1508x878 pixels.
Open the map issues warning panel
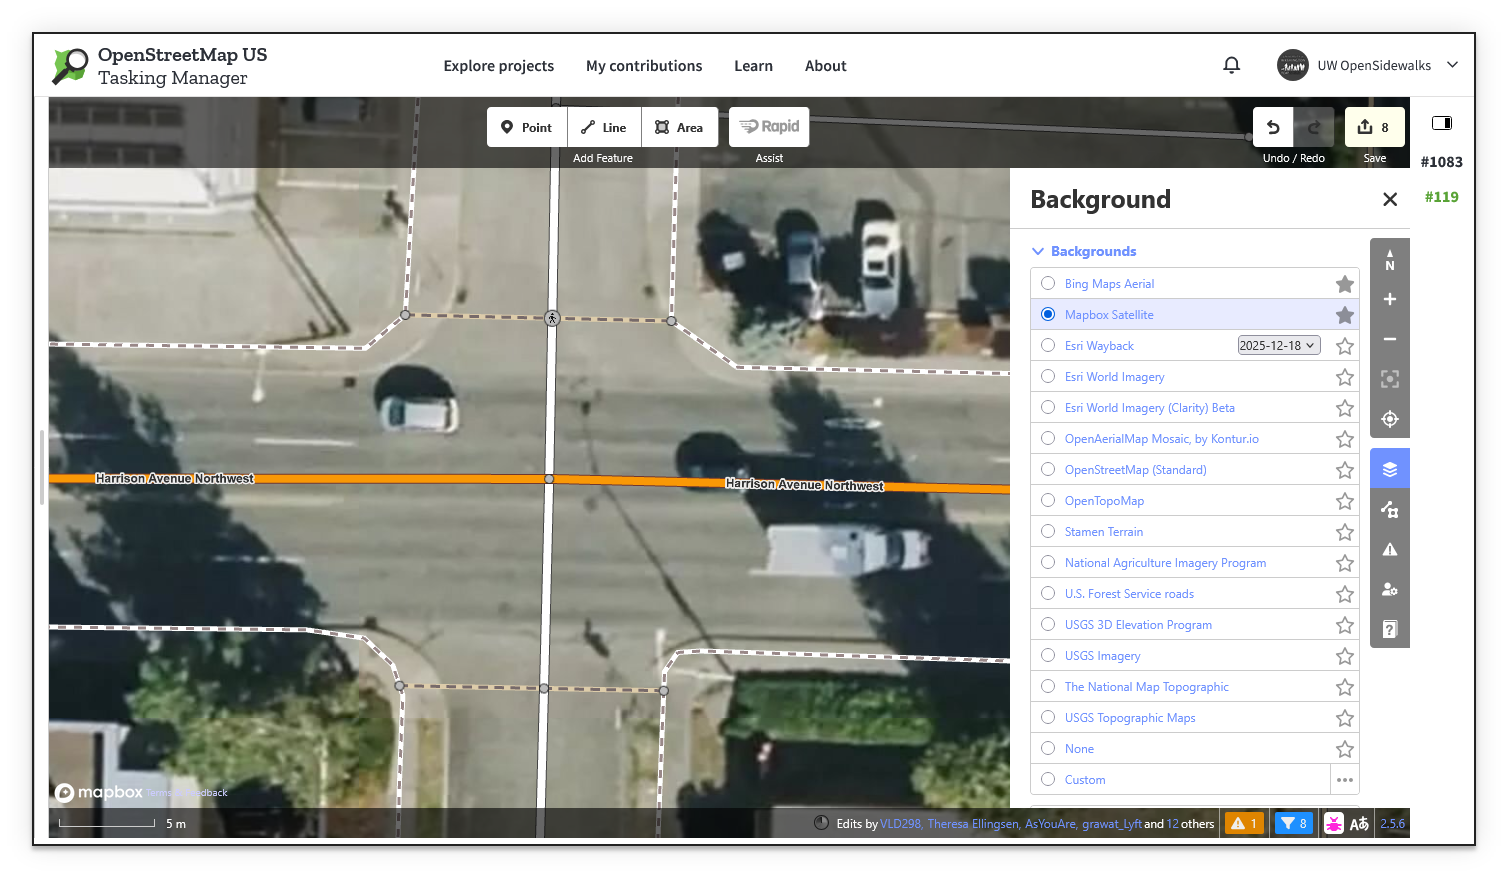point(1389,548)
